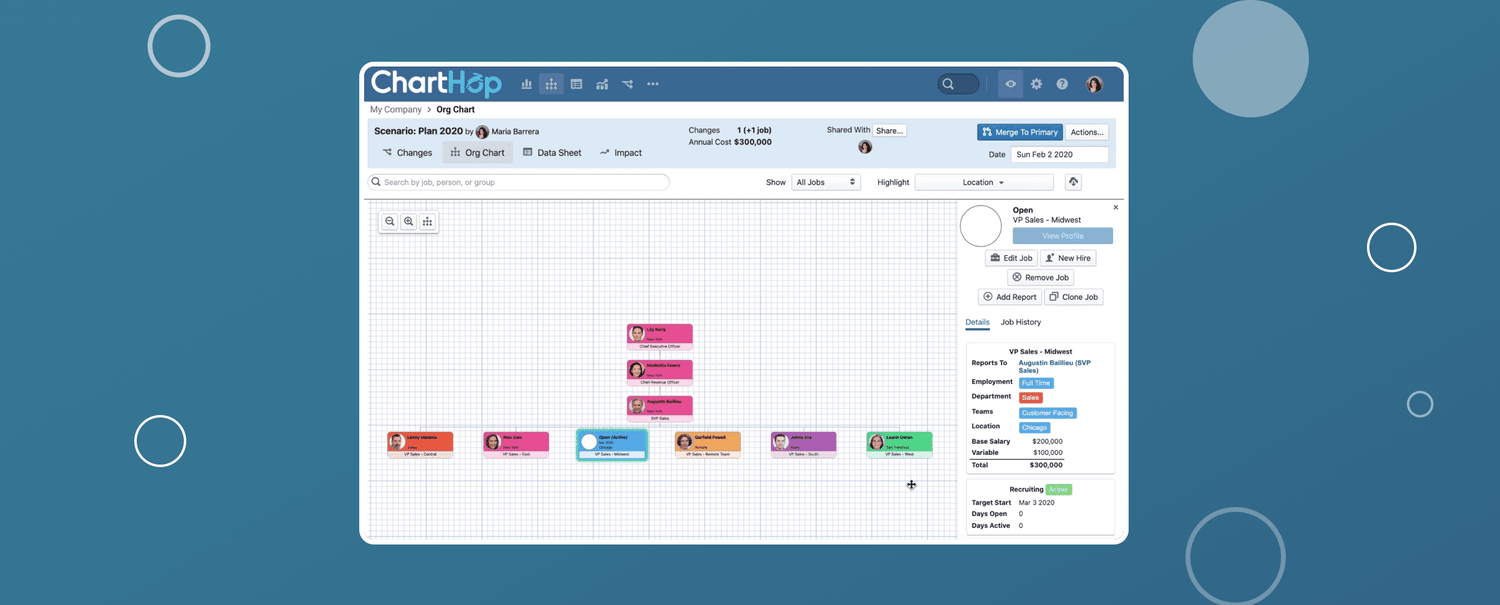Open the Show All Jobs dropdown

point(826,182)
